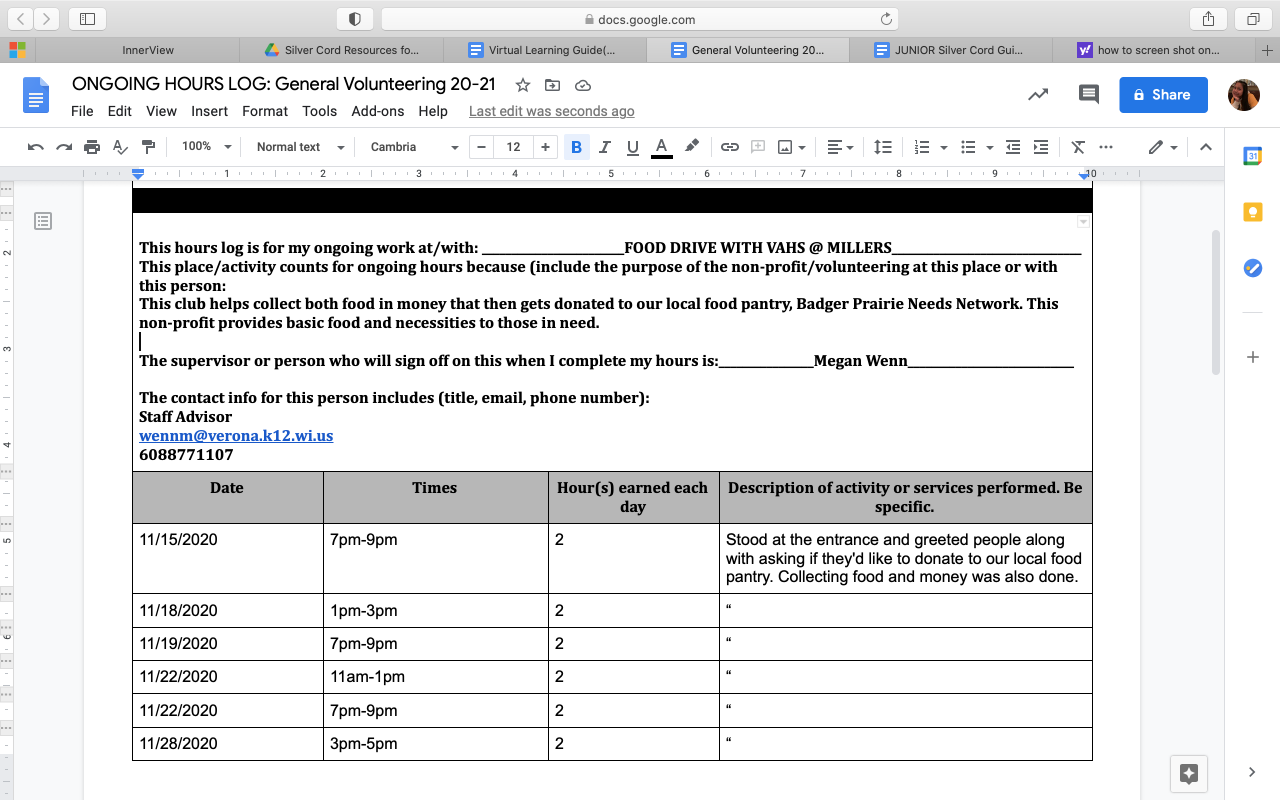Decrease the font size

point(482,147)
